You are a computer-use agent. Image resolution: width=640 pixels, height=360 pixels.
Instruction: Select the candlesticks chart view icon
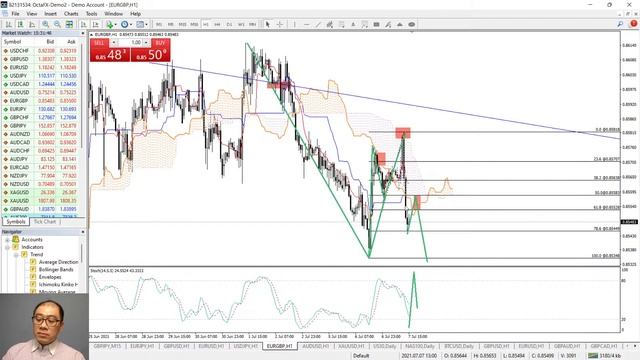click(20, 24)
